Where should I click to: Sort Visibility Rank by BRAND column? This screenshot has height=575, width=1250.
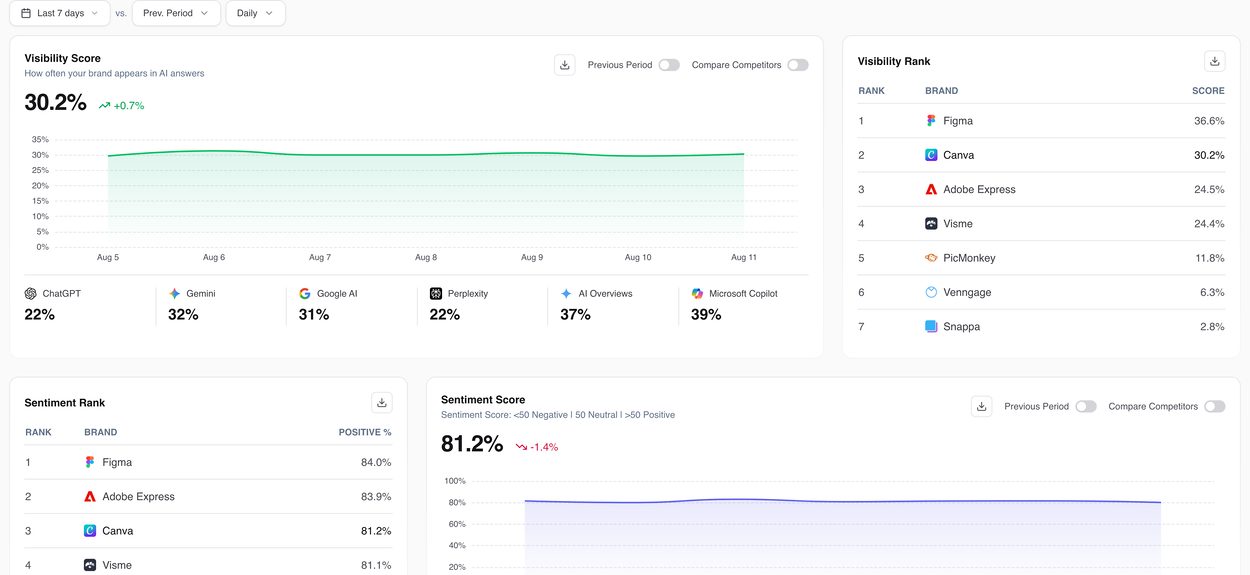point(942,91)
